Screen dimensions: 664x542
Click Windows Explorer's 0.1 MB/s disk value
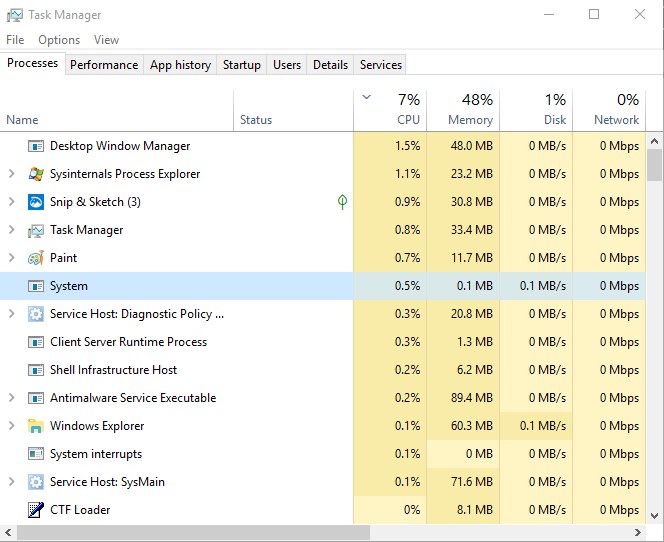[x=543, y=426]
